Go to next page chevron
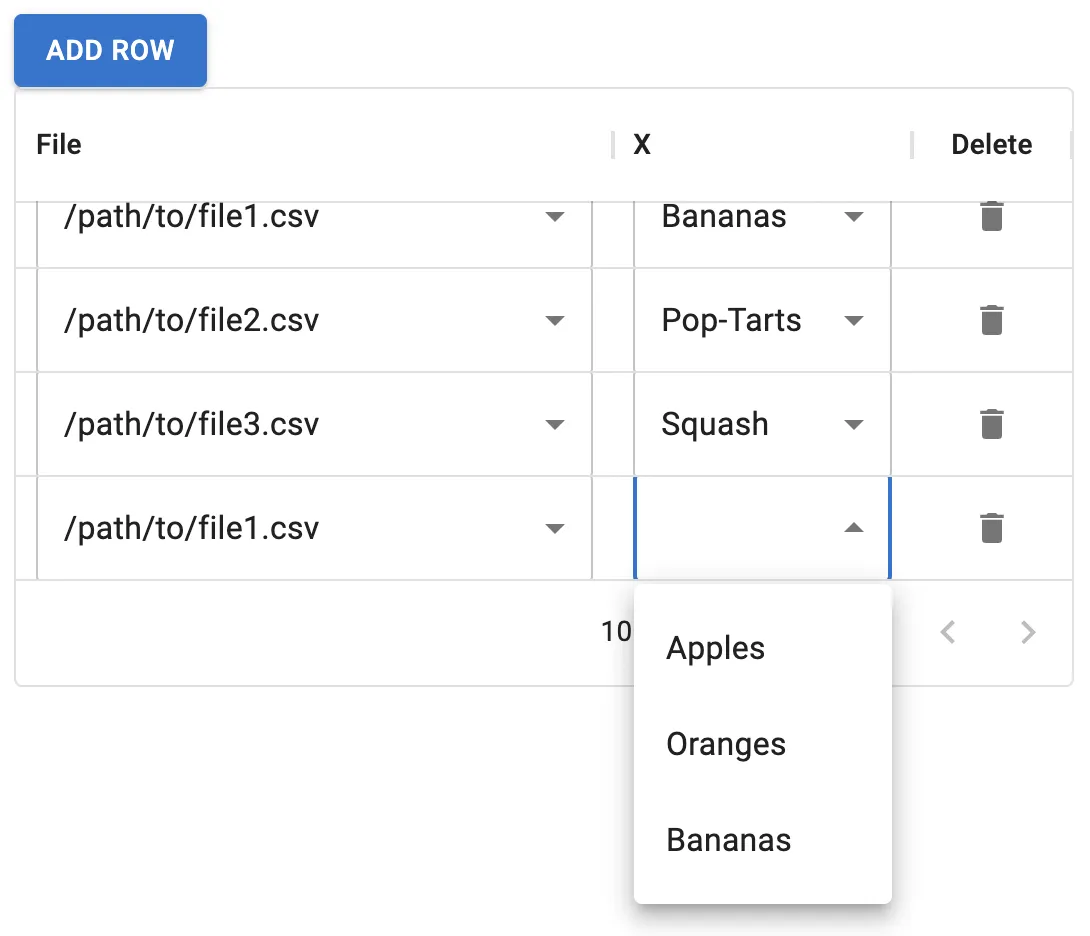The height and width of the screenshot is (936, 1090). (1027, 632)
